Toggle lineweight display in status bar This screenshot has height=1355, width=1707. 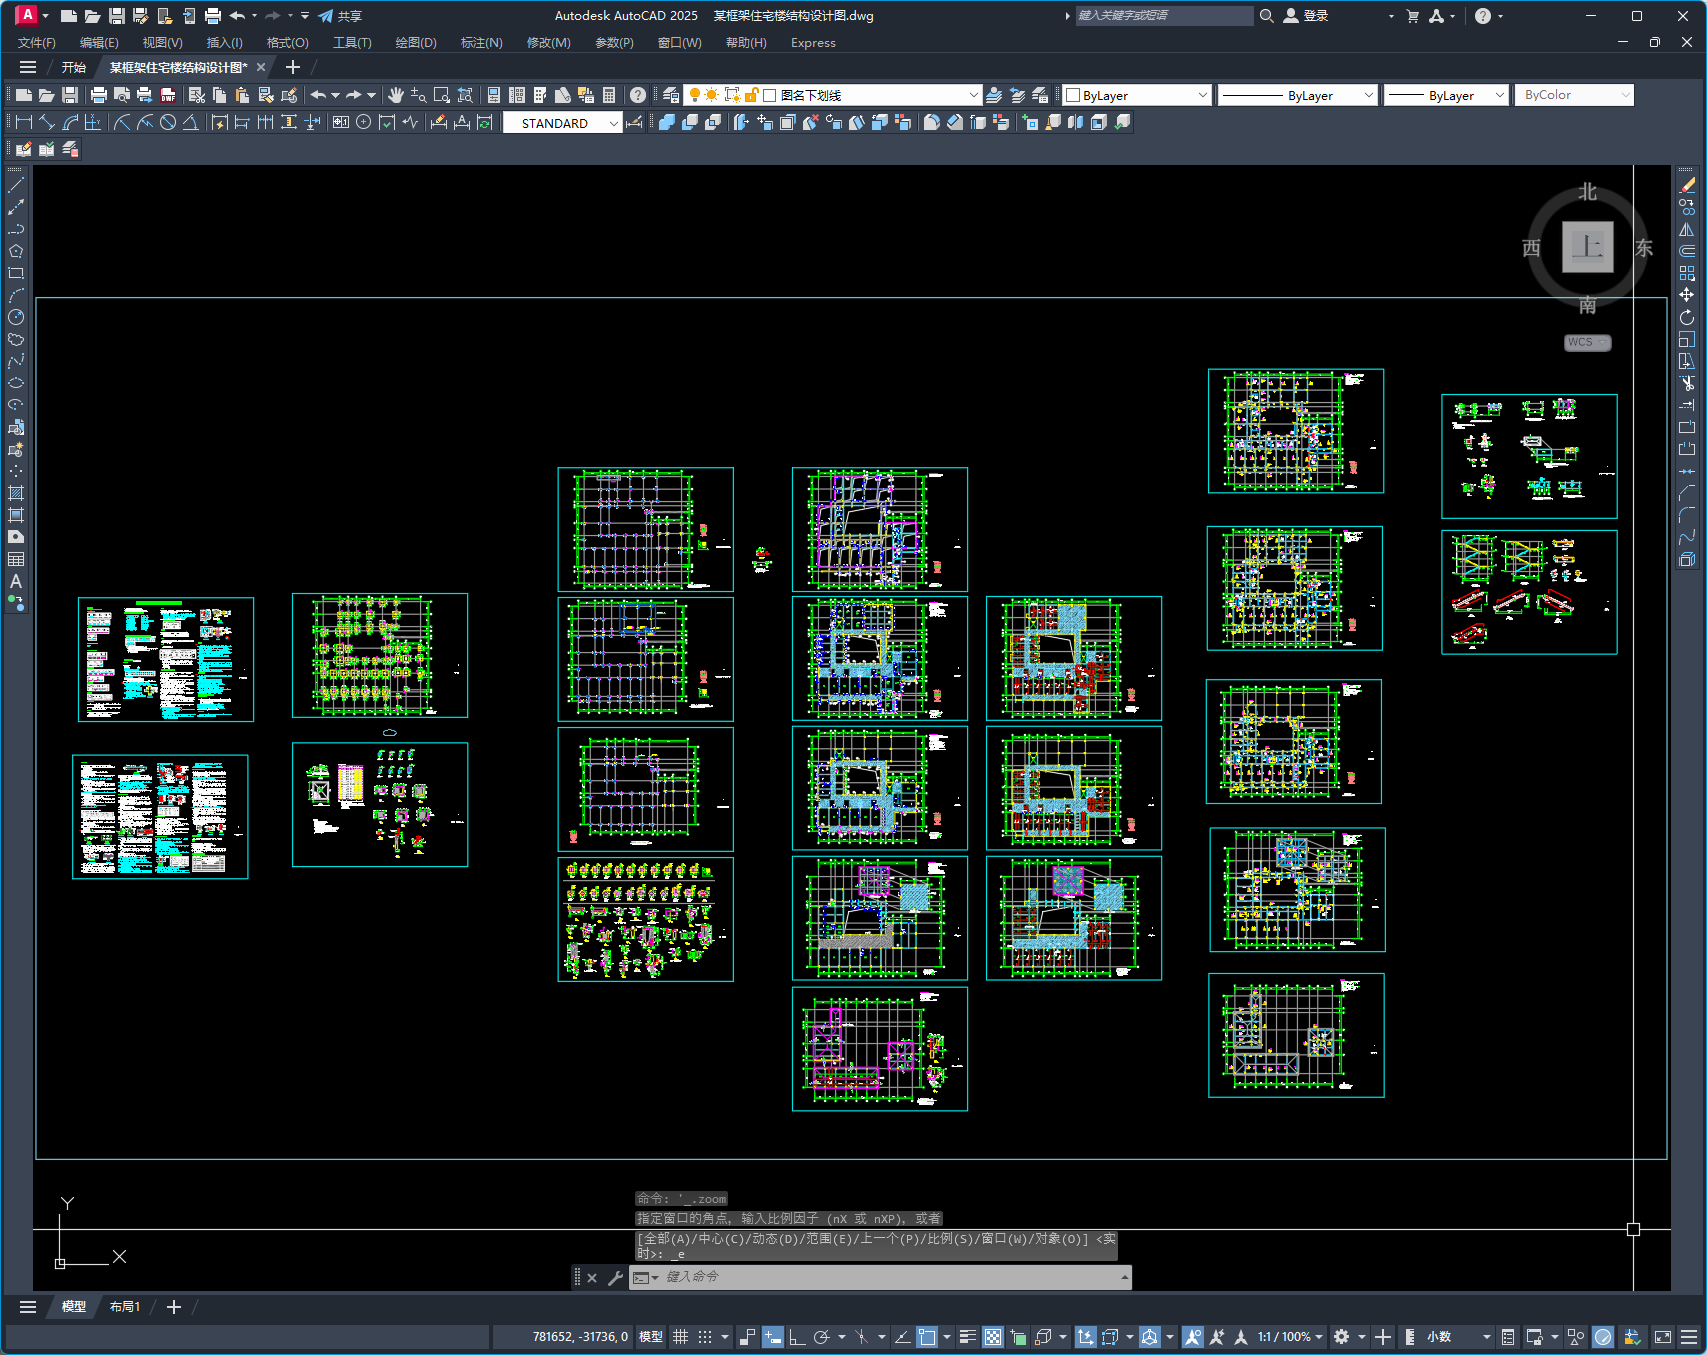point(967,1337)
